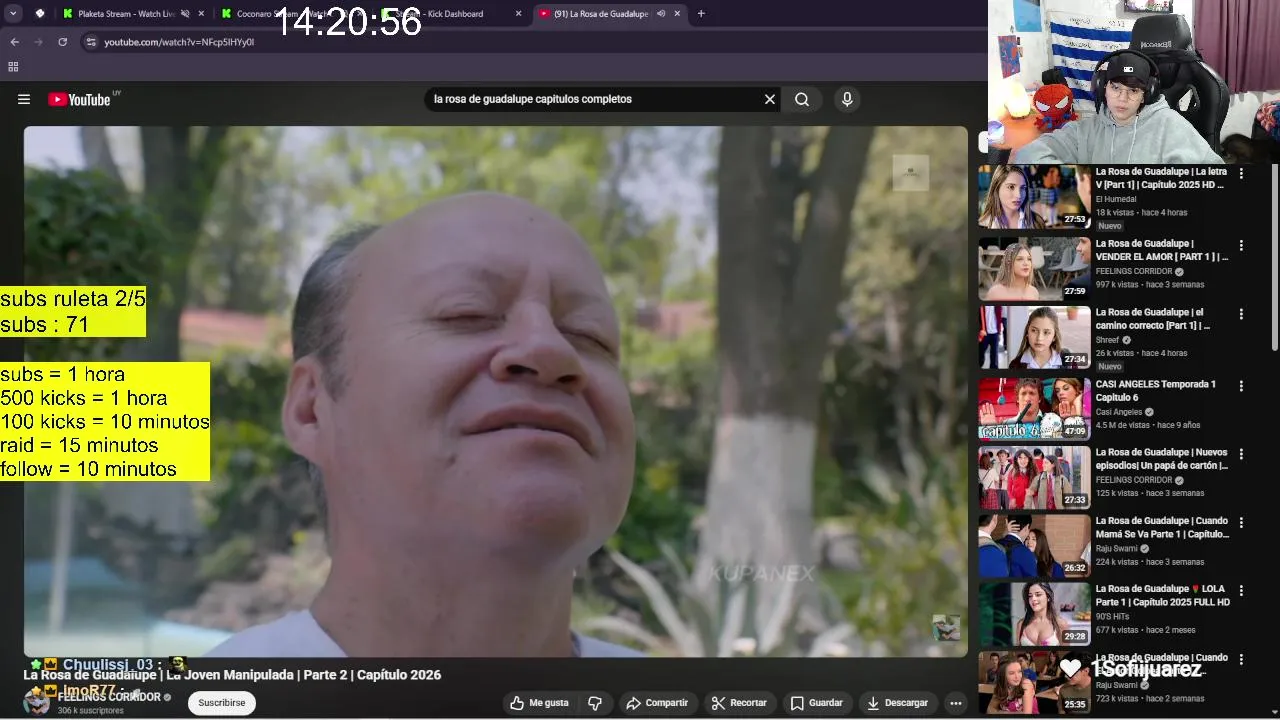Open the La letra V video title
The width and height of the screenshot is (1280, 720).
(x=1161, y=178)
